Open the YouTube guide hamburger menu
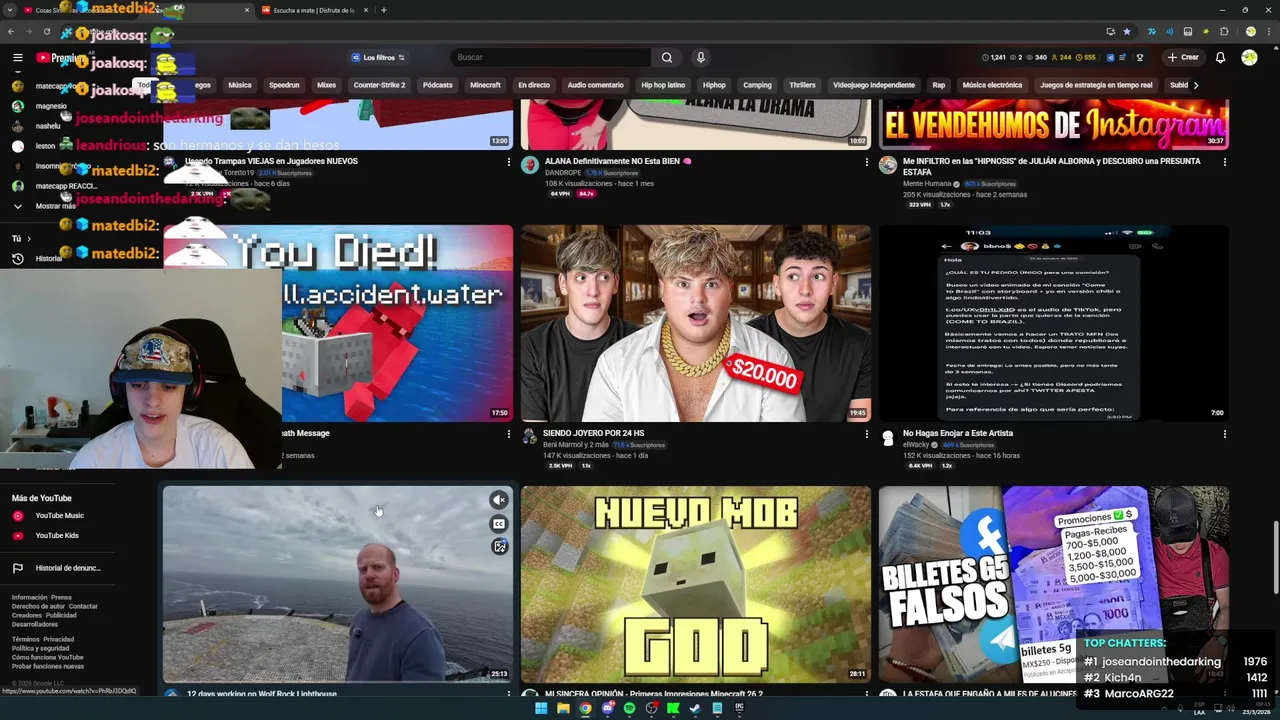 [x=18, y=58]
